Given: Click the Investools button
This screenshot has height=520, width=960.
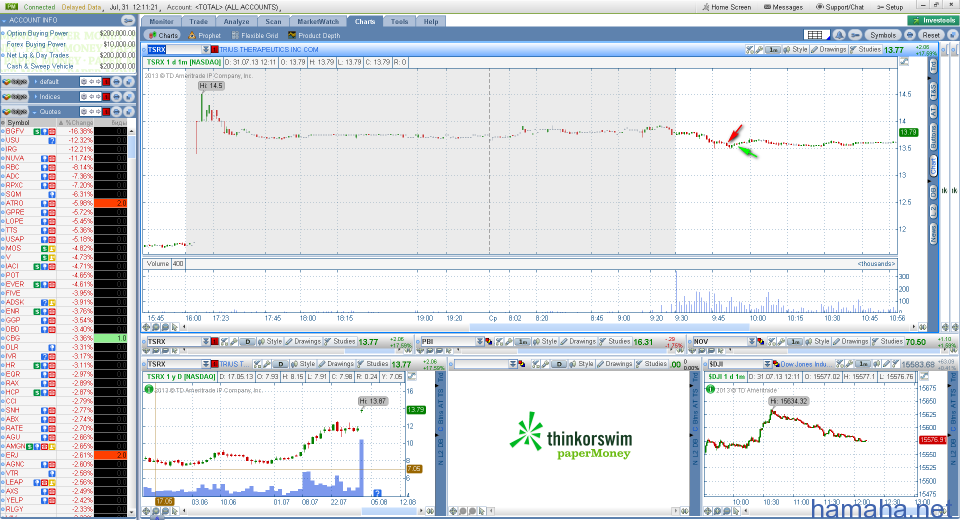Looking at the screenshot, I should coord(933,20).
